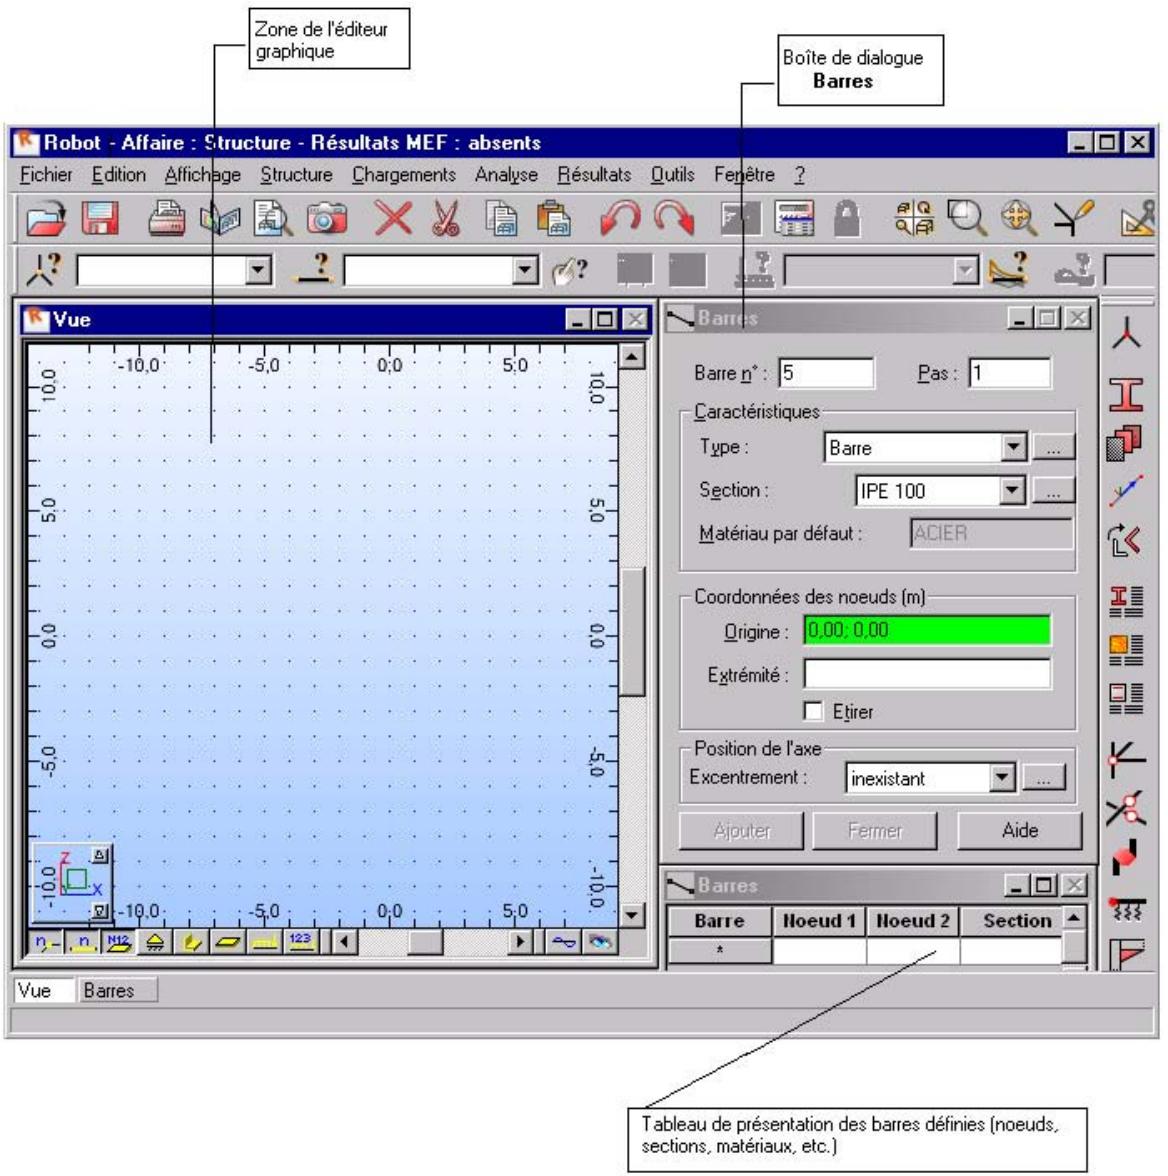Expand the Type dropdown showing Barre
The width and height of the screenshot is (1168, 1176).
[x=1013, y=447]
